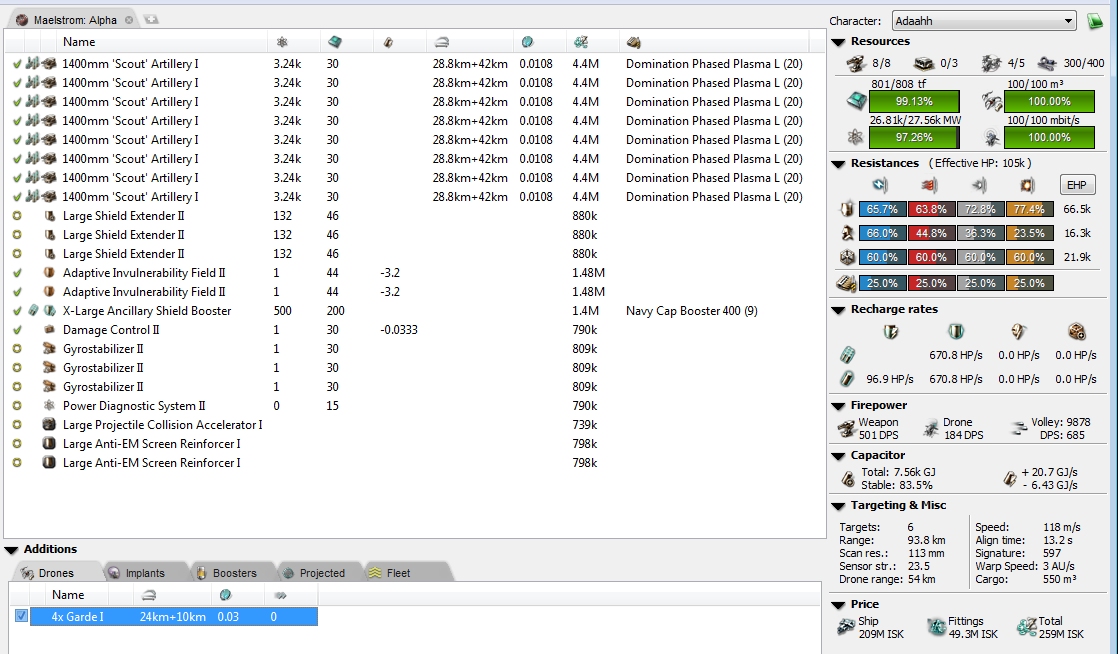Sort by the ammo column header icon
This screenshot has width=1118, height=654.
click(633, 43)
